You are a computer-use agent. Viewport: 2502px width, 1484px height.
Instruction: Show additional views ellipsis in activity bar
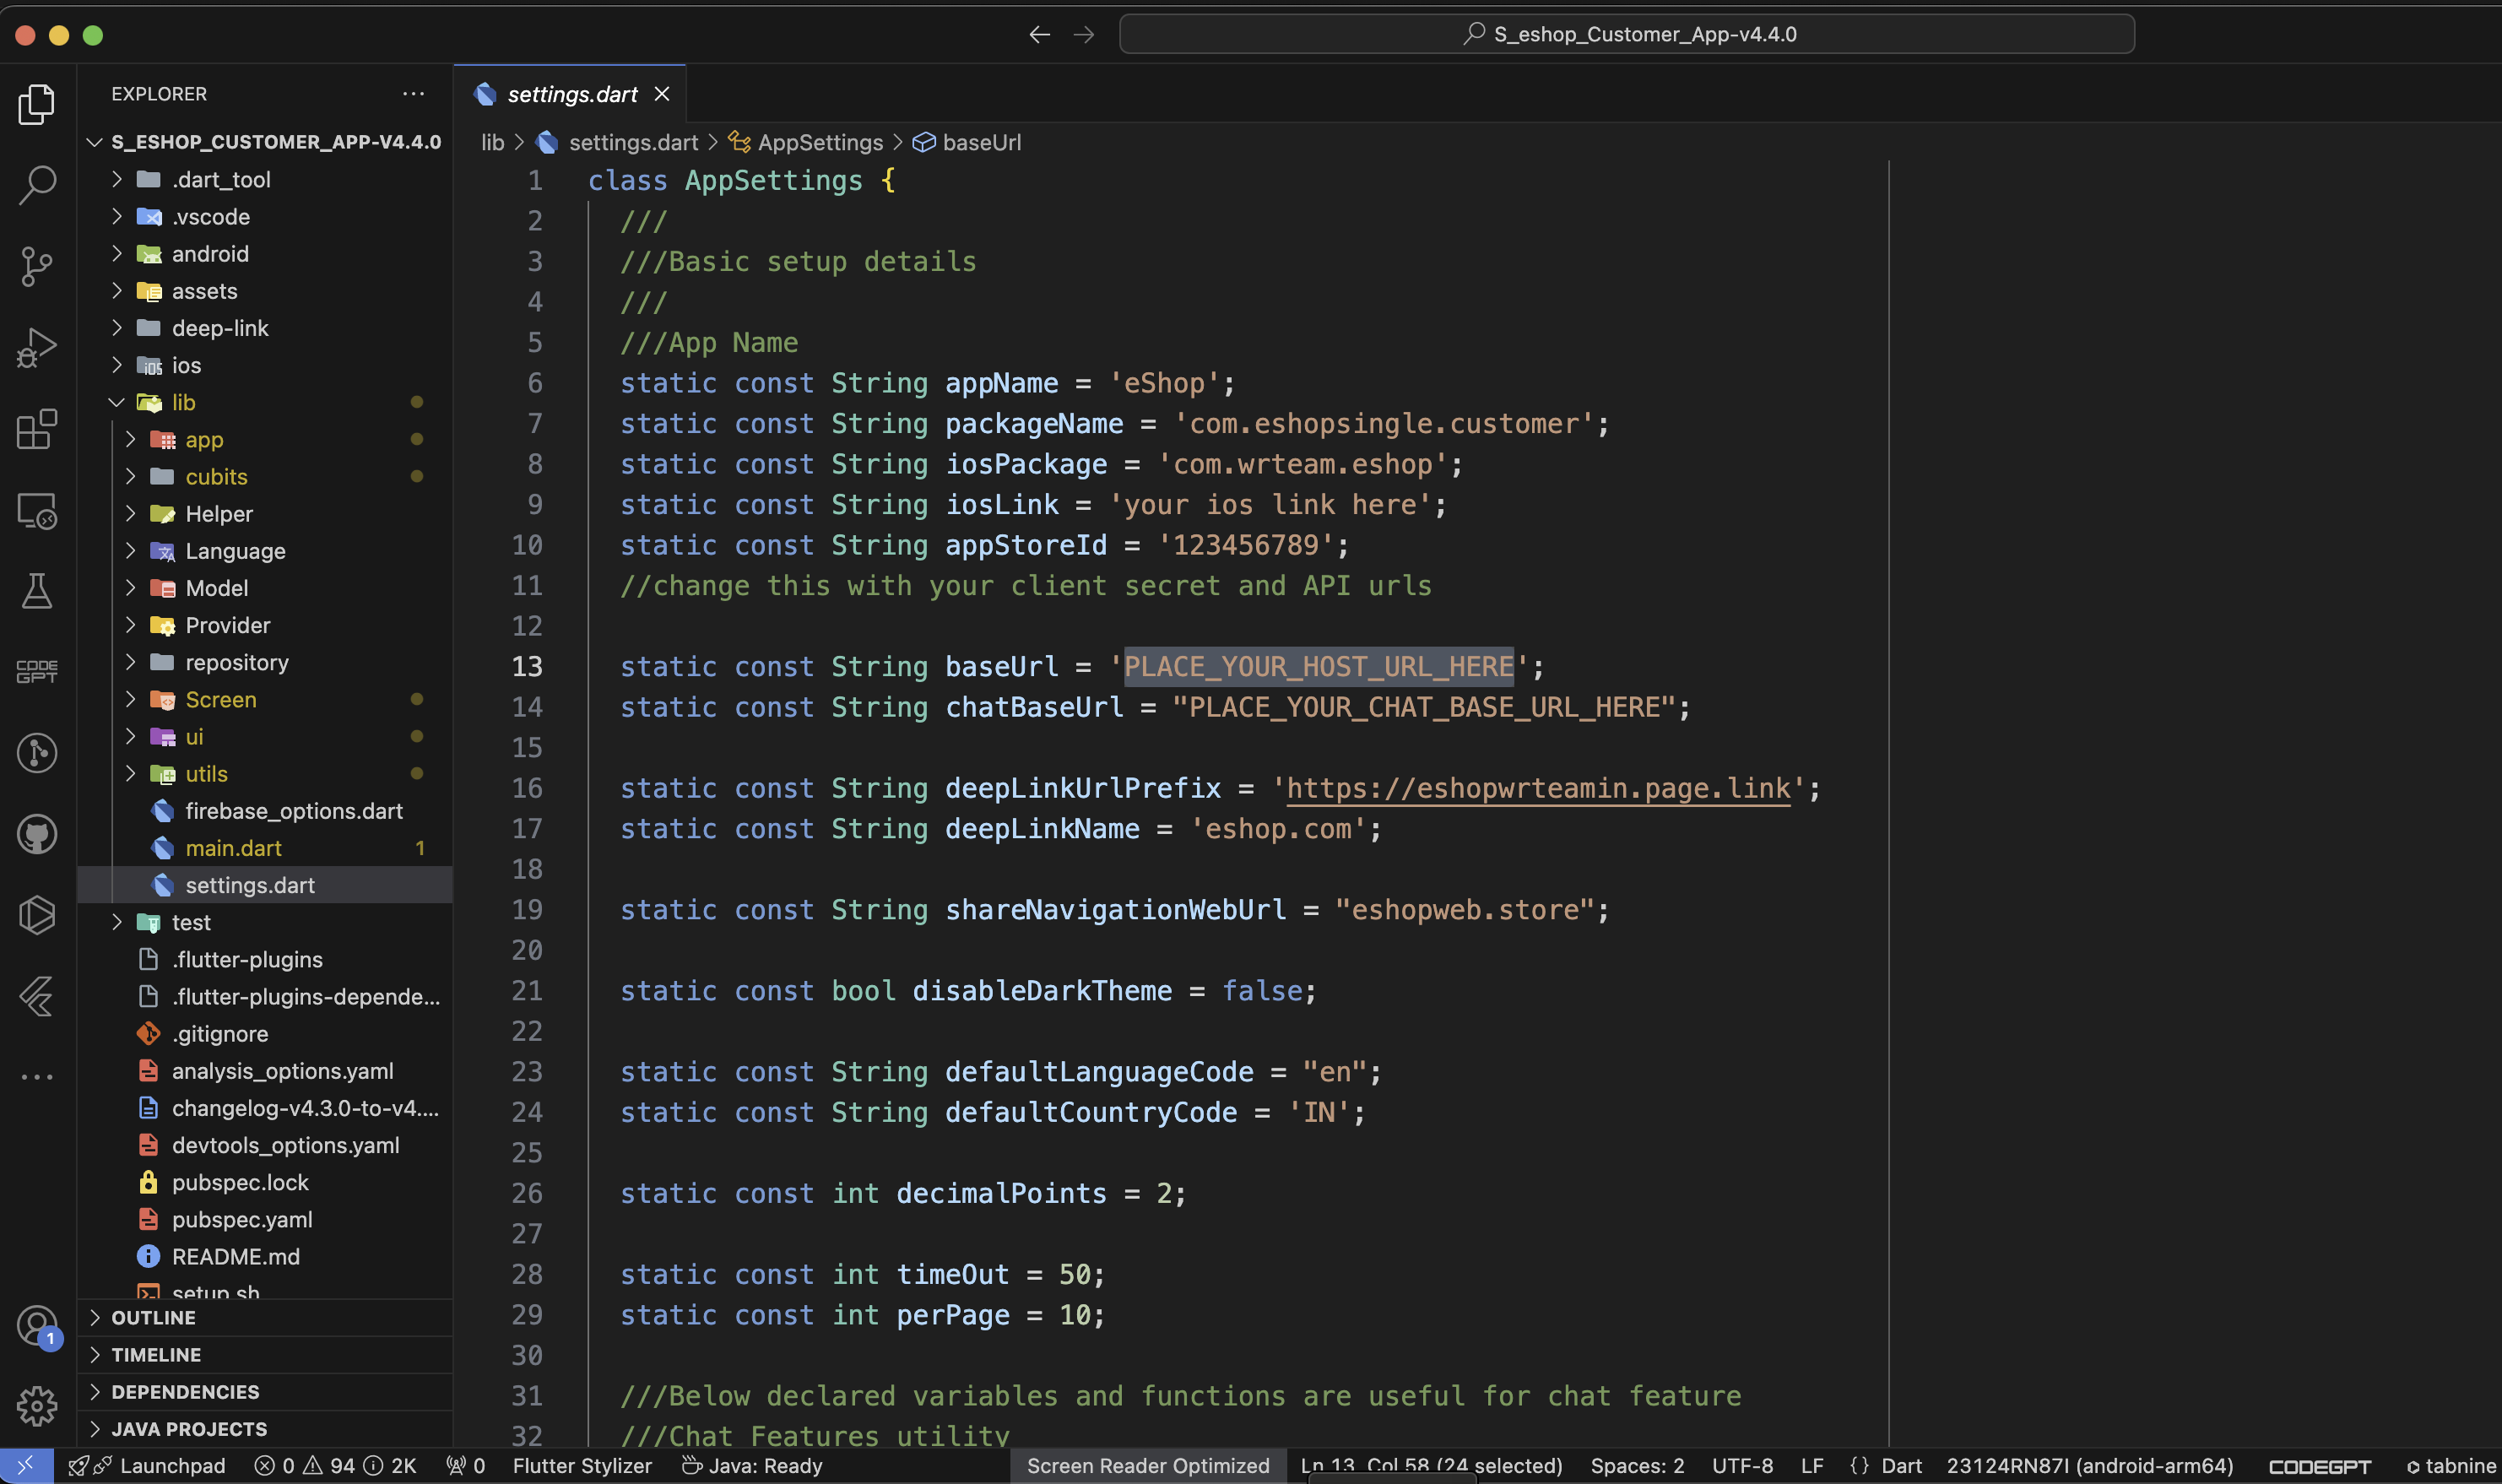pos(37,1077)
